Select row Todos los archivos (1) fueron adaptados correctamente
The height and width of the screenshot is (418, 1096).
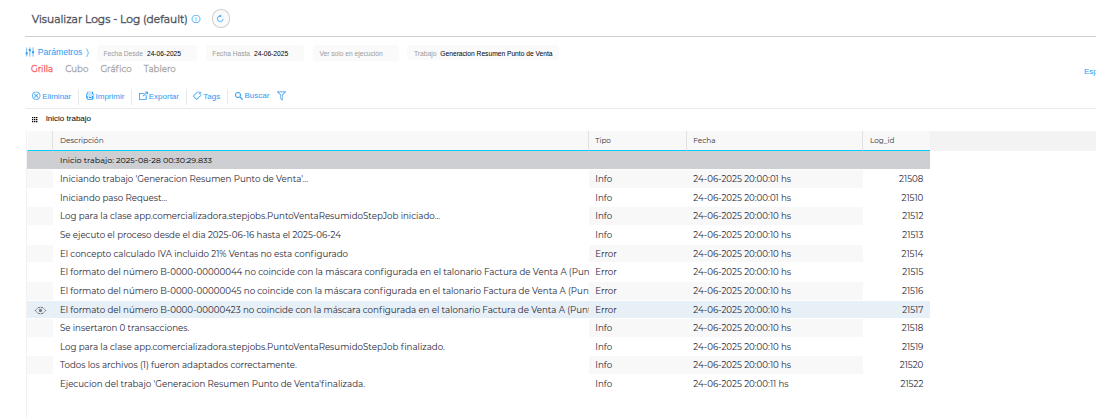click(x=478, y=365)
